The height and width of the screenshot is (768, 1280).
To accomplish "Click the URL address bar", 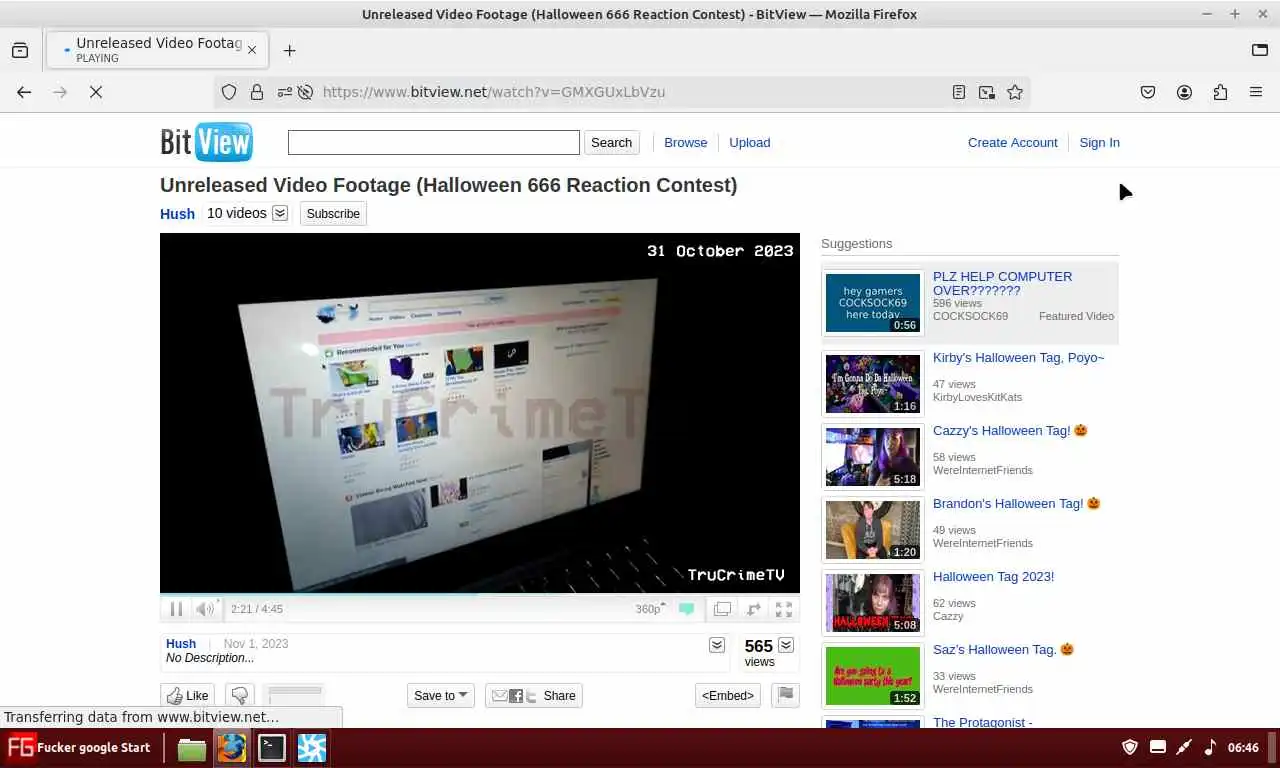I will point(620,92).
